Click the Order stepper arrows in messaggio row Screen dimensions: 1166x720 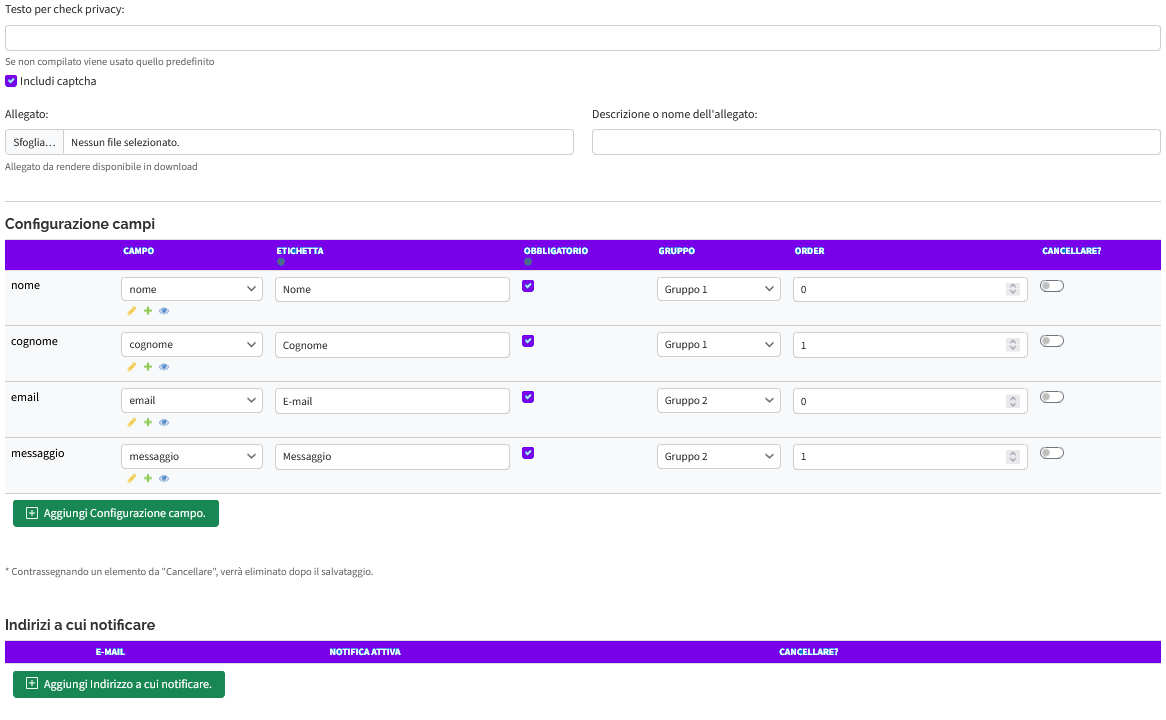tap(1012, 457)
